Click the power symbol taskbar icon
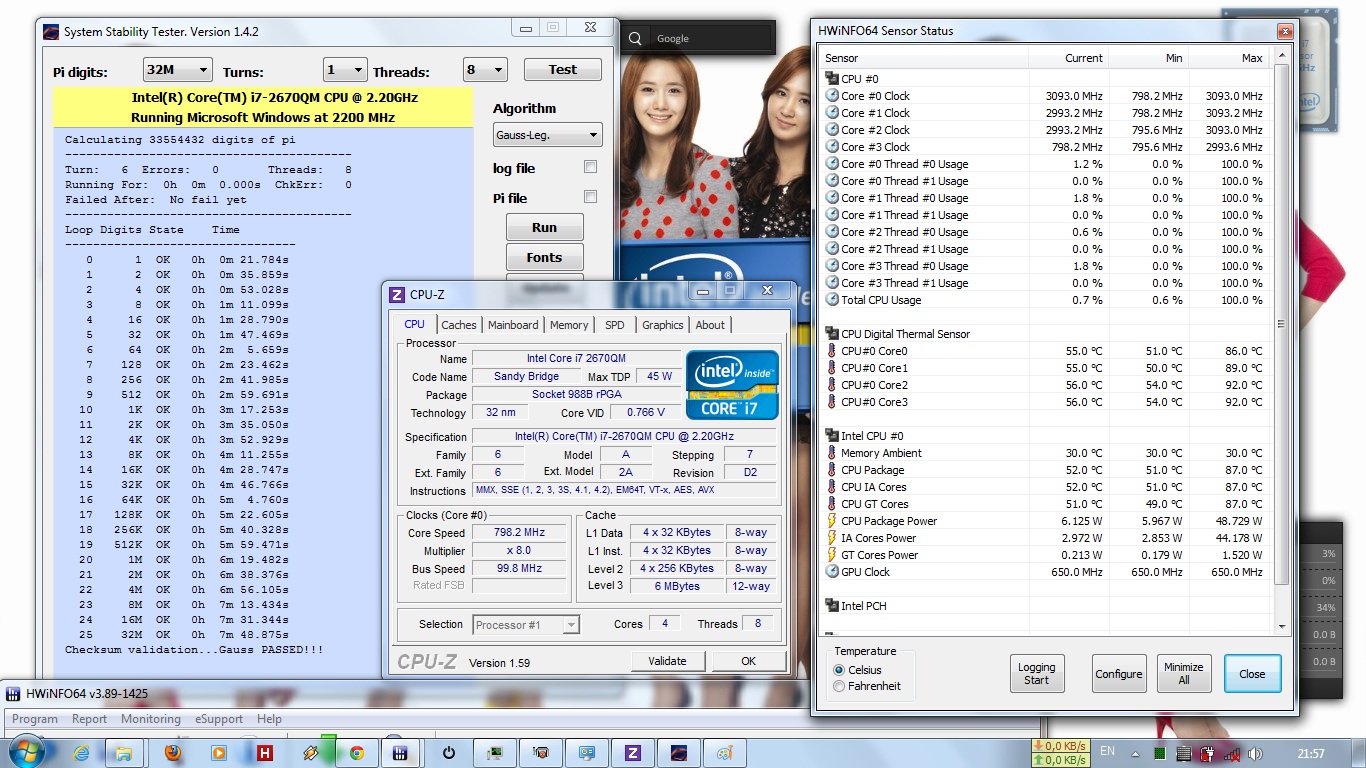 click(x=449, y=753)
